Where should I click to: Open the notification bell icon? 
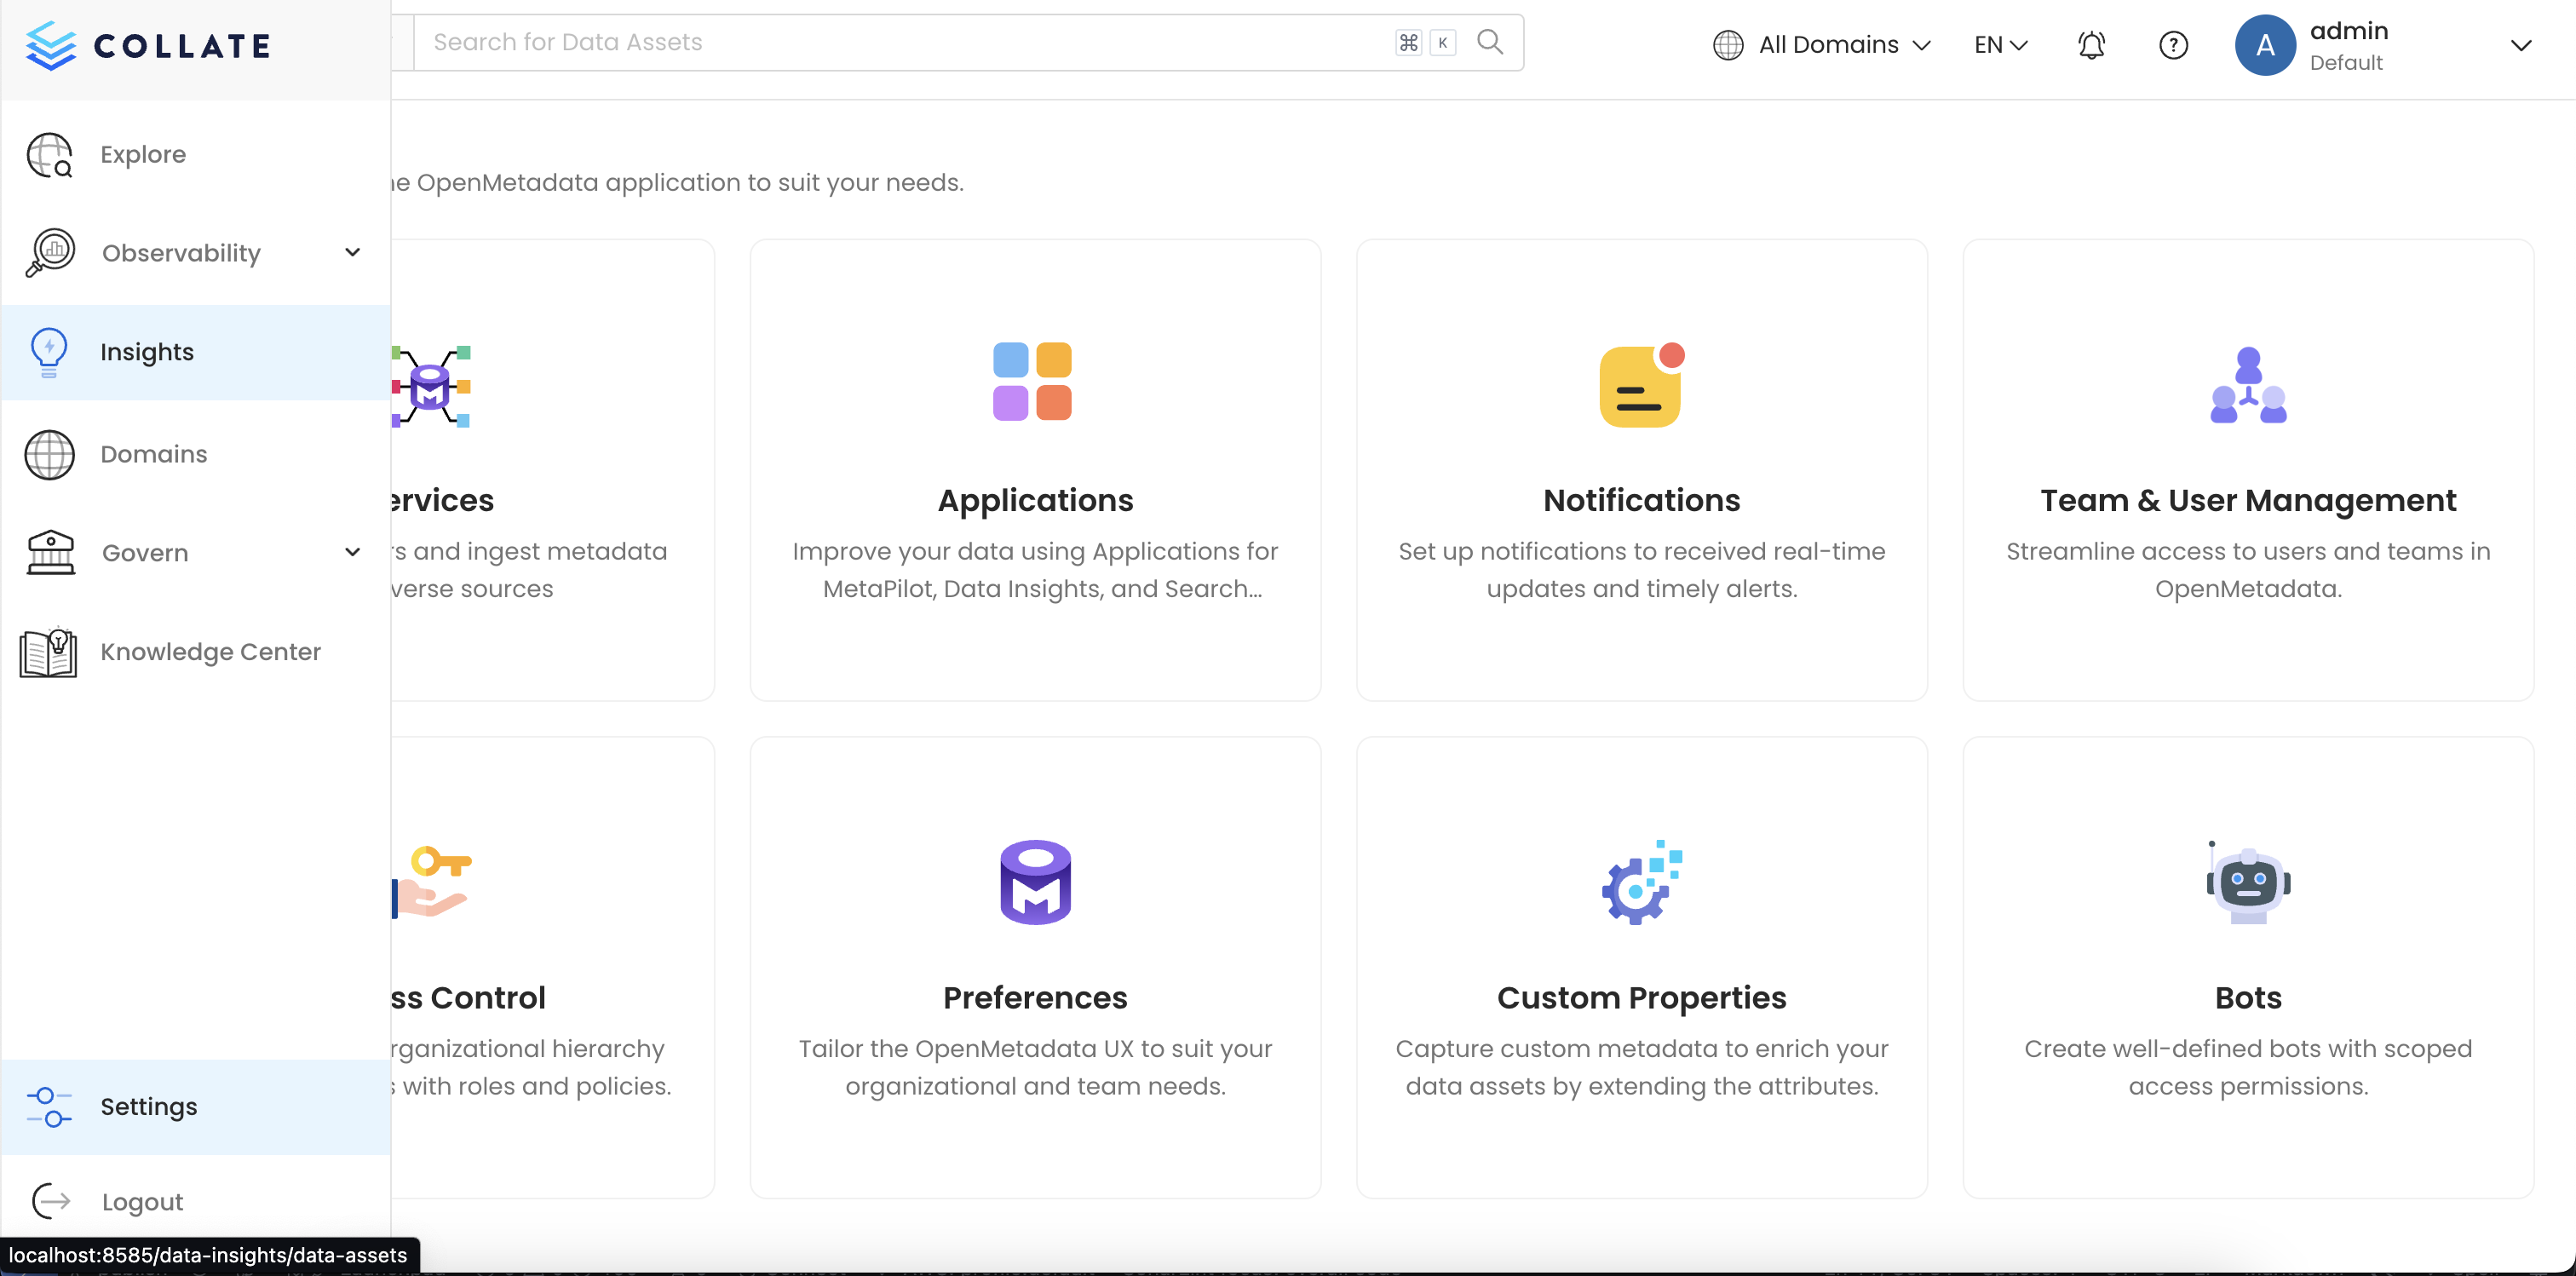tap(2091, 45)
